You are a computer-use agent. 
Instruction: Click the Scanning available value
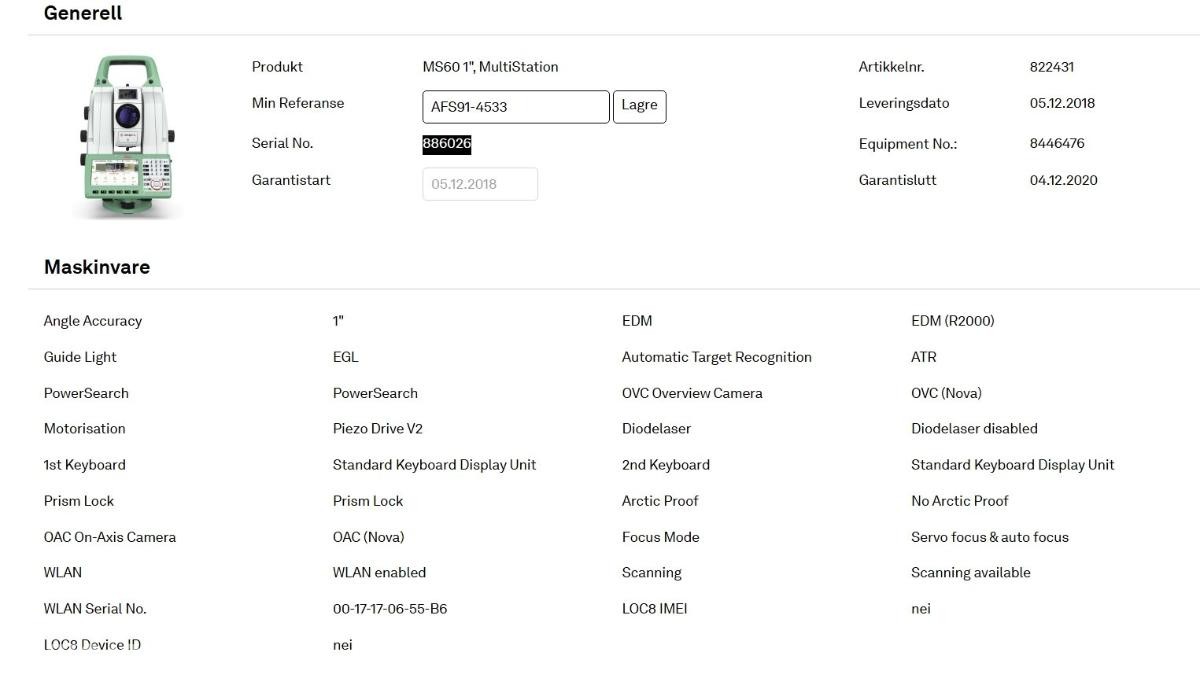971,573
